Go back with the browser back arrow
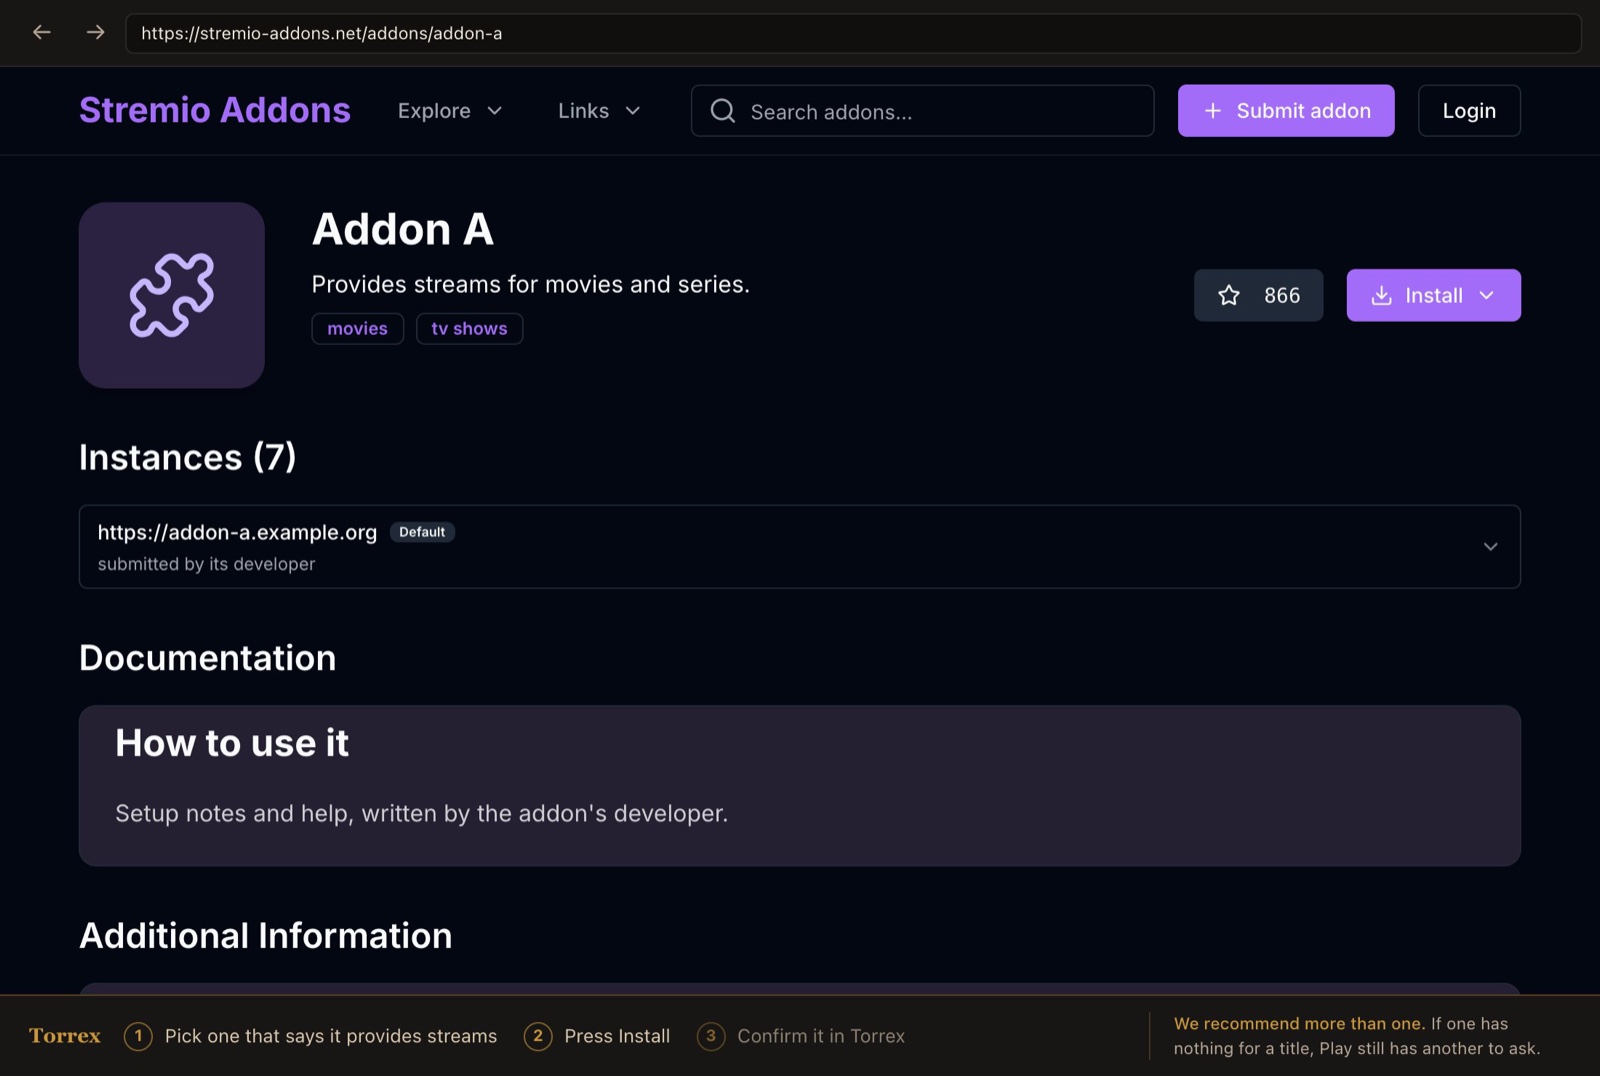 (x=42, y=32)
